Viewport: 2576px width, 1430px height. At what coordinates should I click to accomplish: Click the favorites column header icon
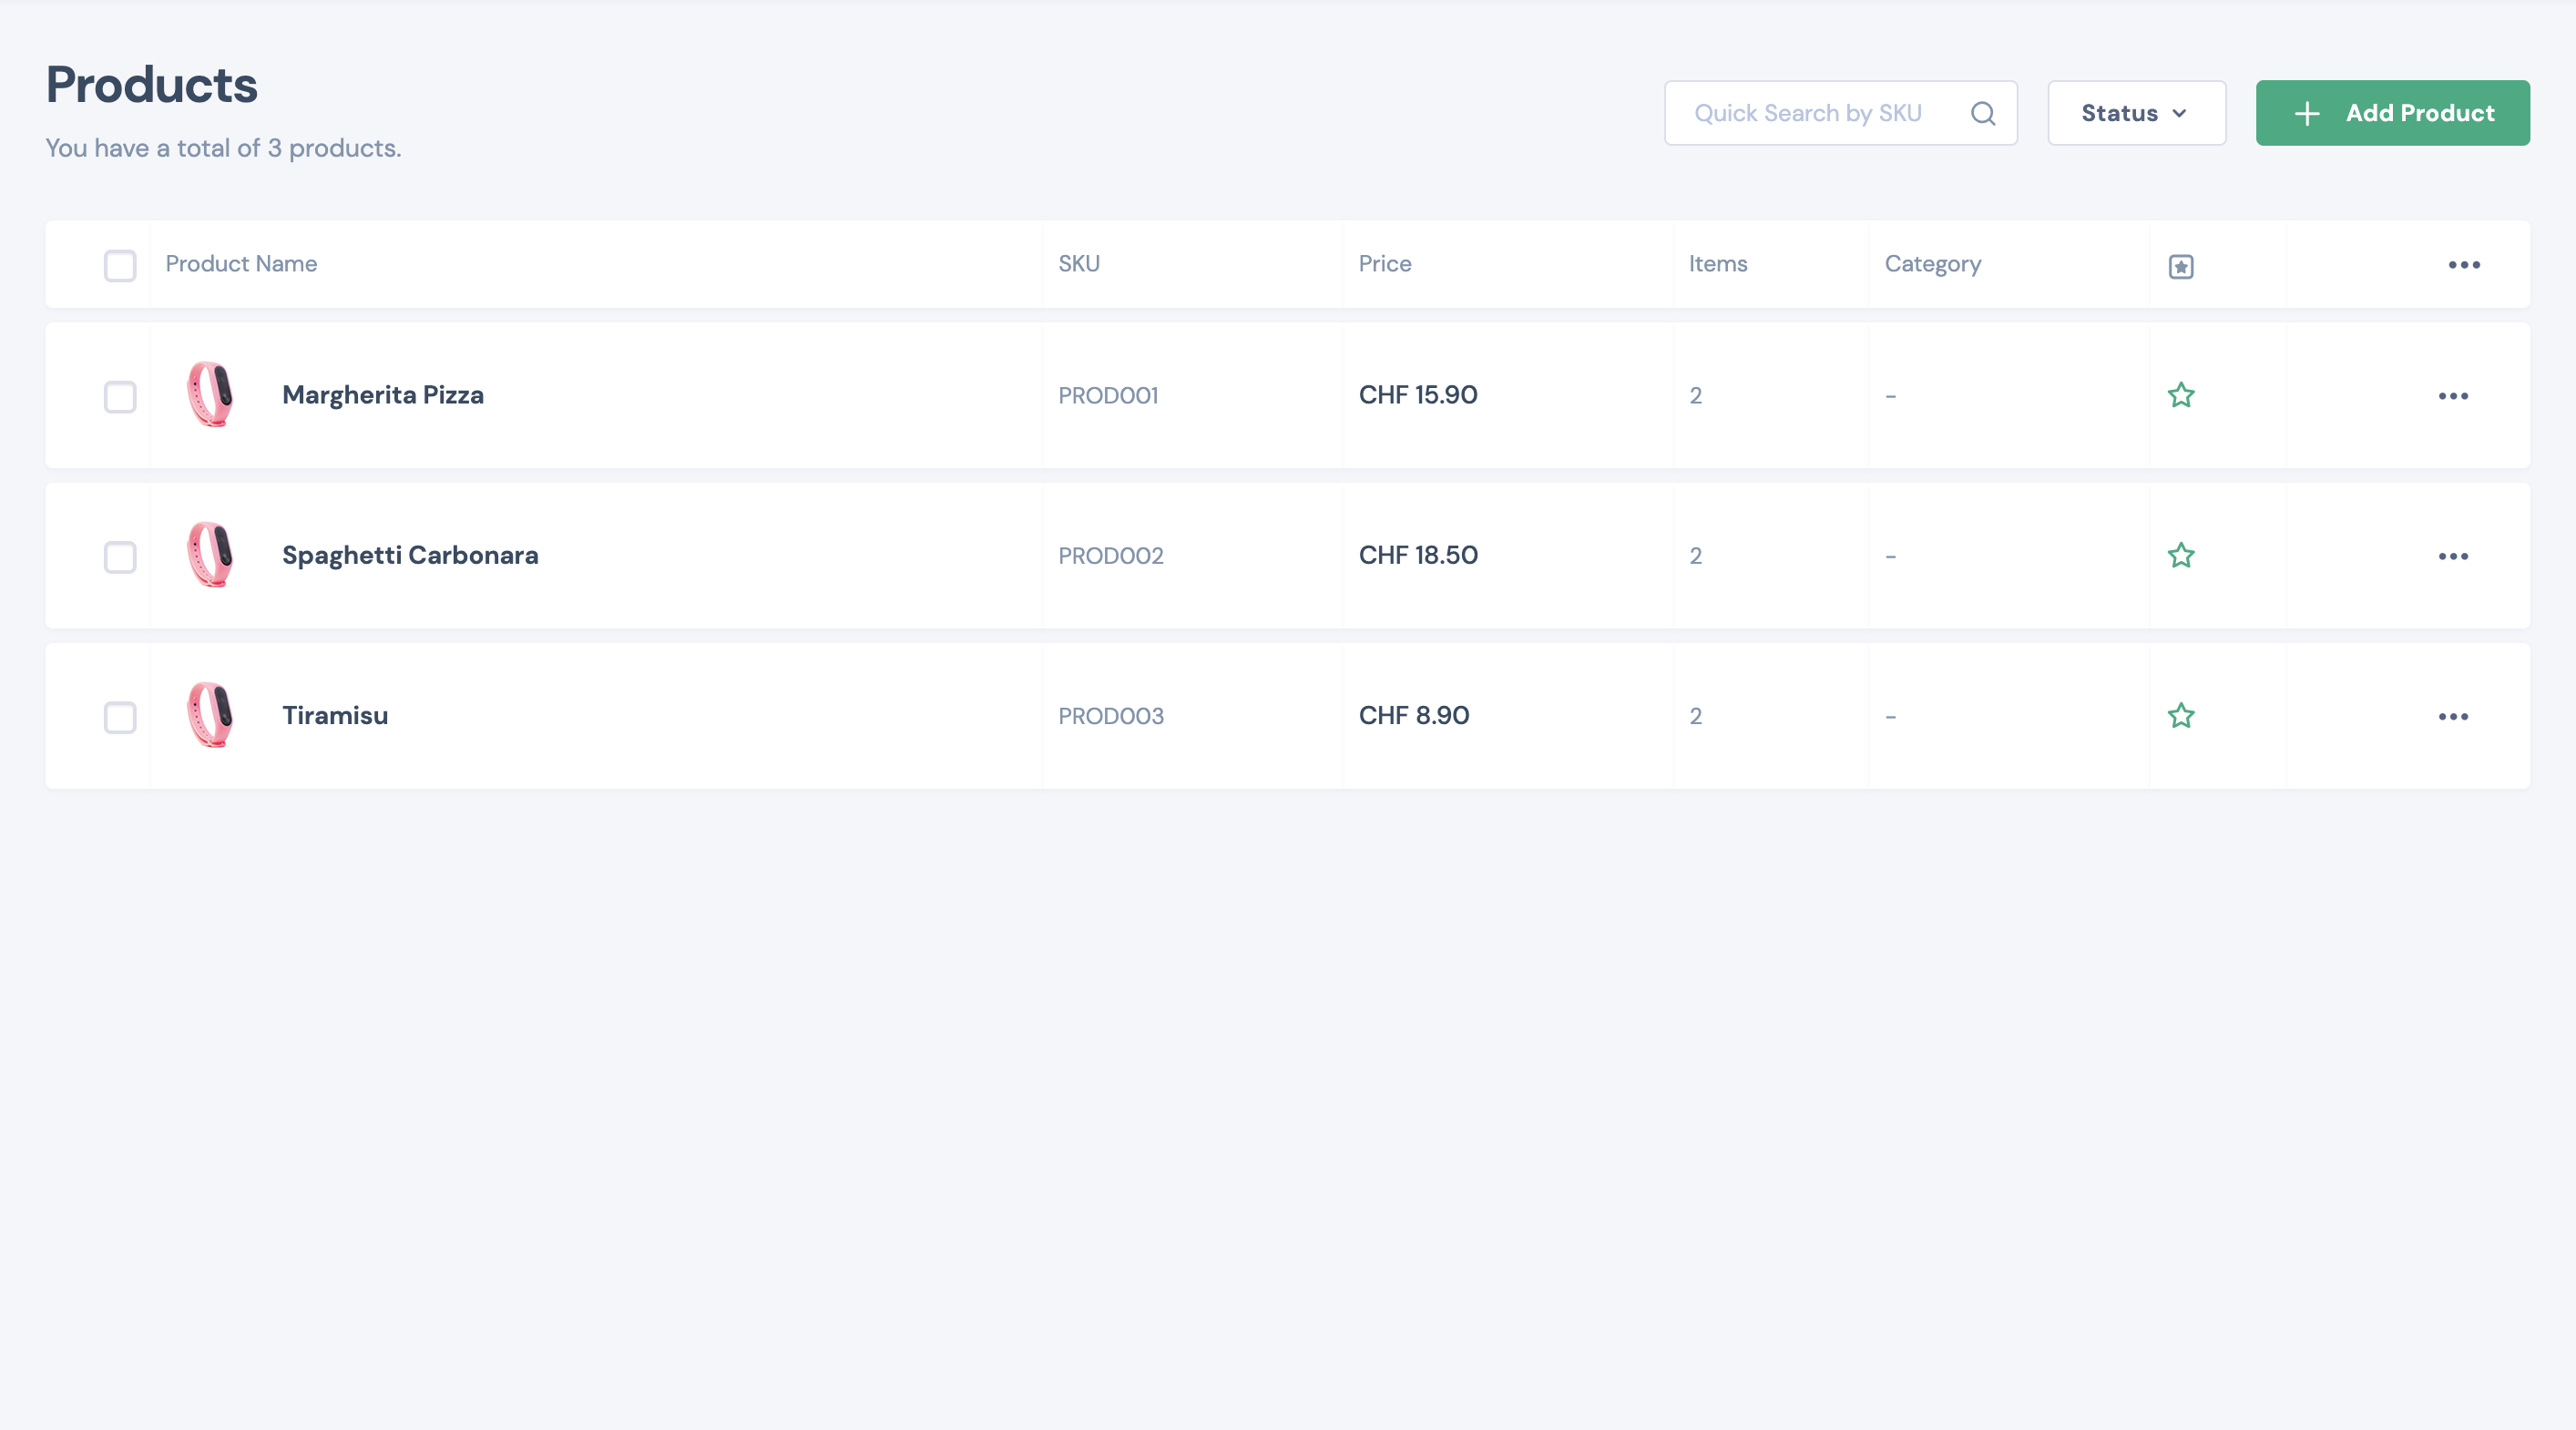point(2180,266)
